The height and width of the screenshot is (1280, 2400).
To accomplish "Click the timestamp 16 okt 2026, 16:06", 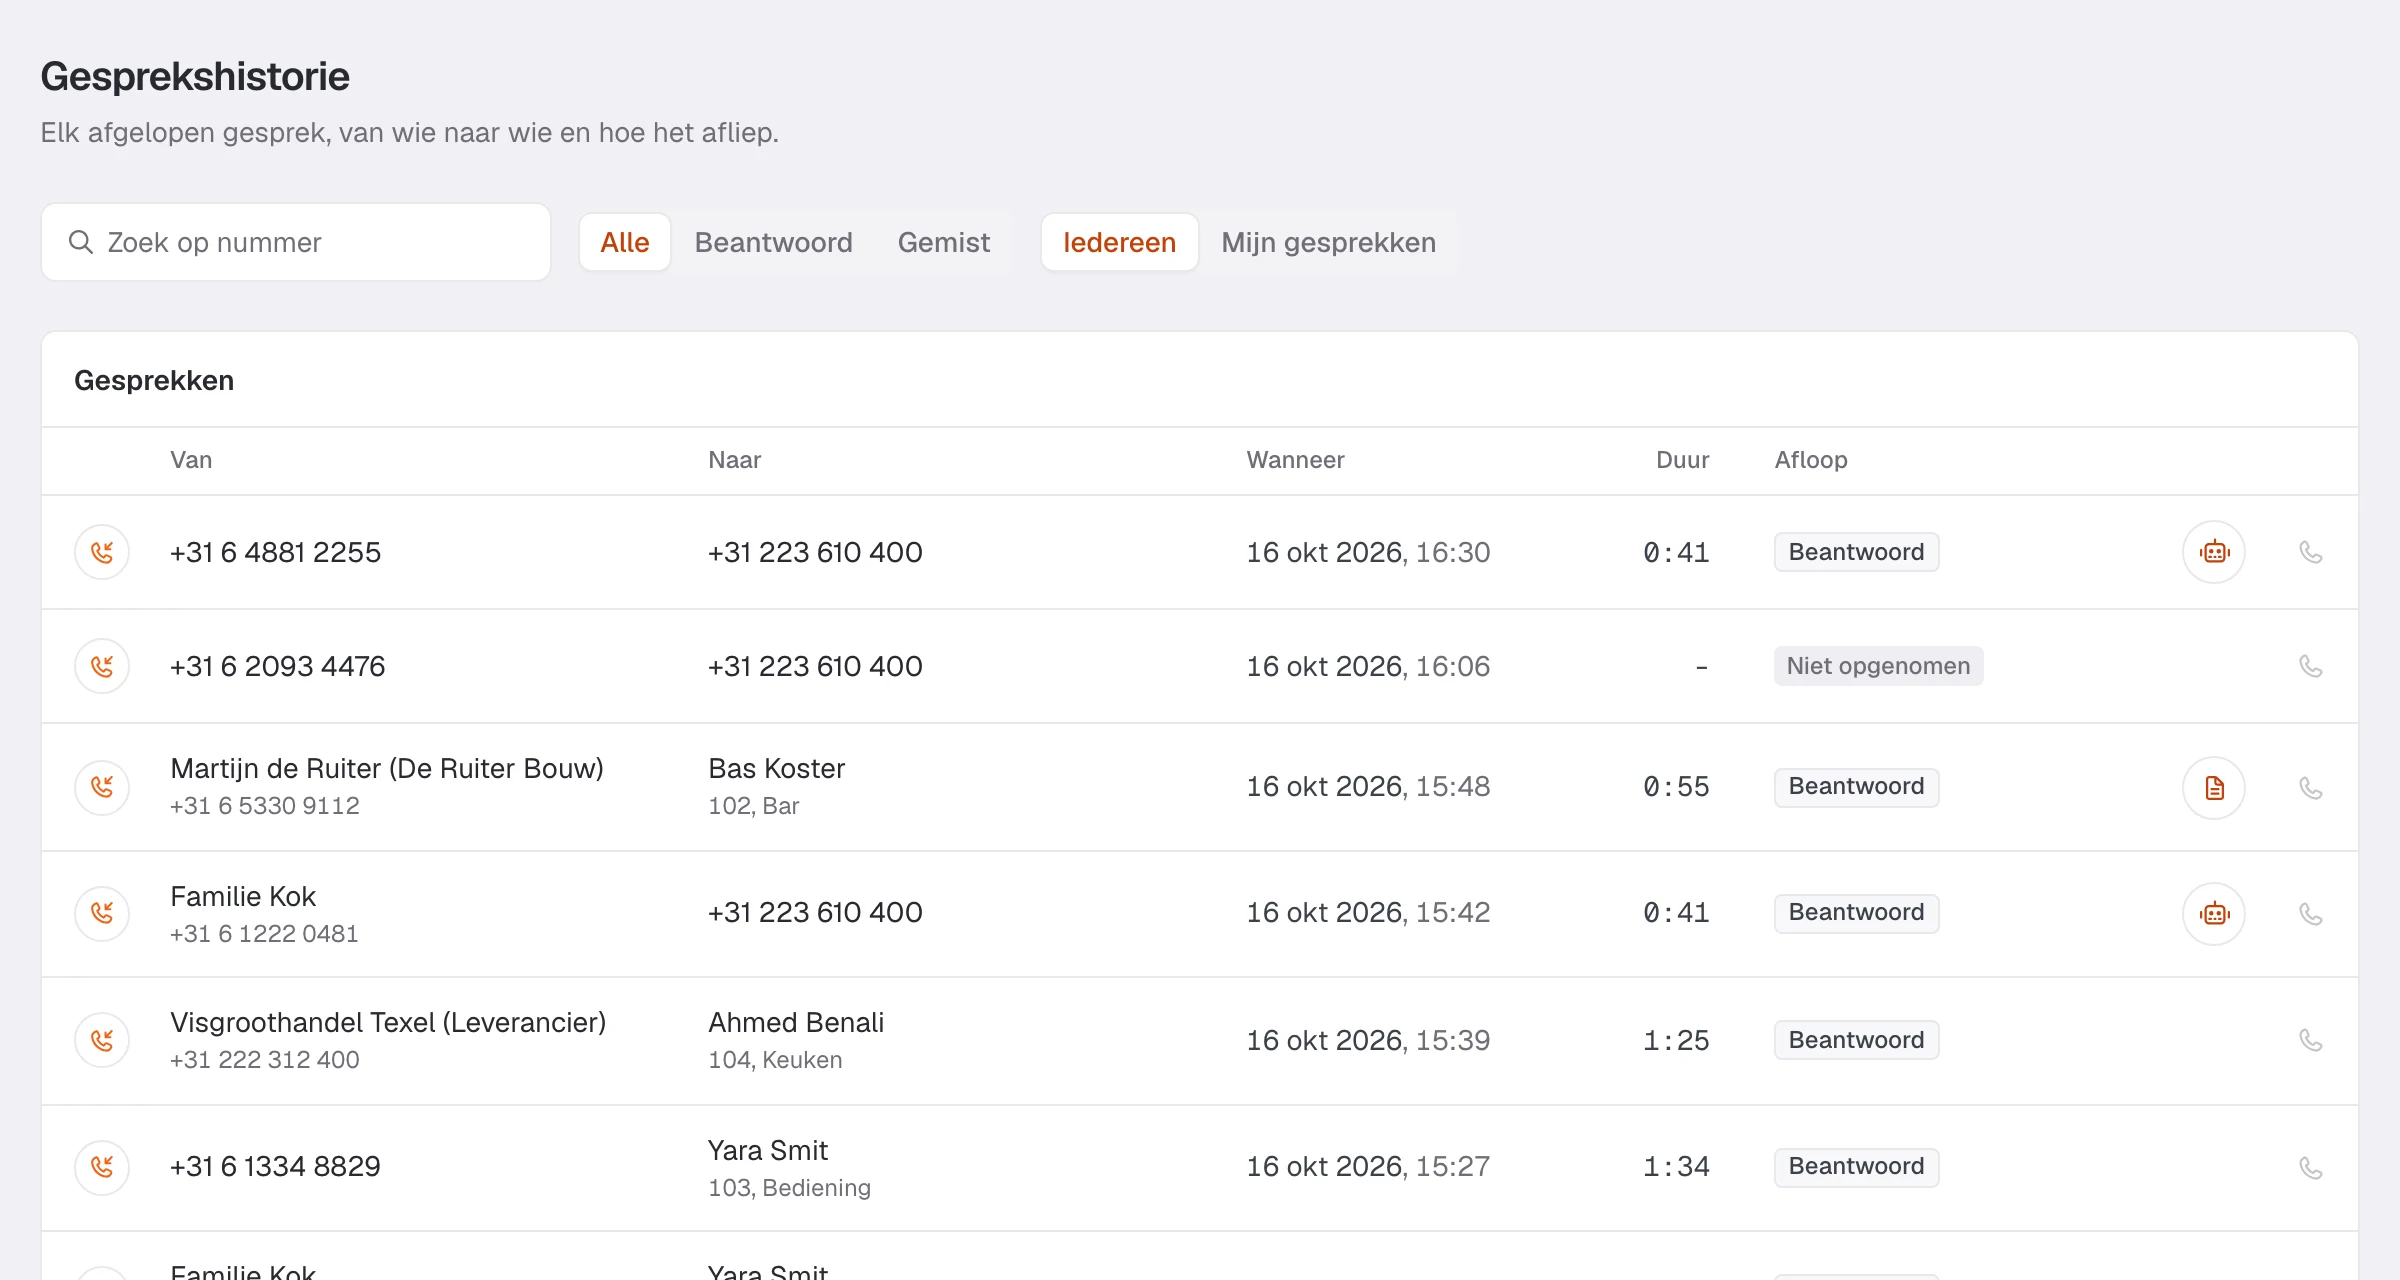I will pyautogui.click(x=1368, y=666).
